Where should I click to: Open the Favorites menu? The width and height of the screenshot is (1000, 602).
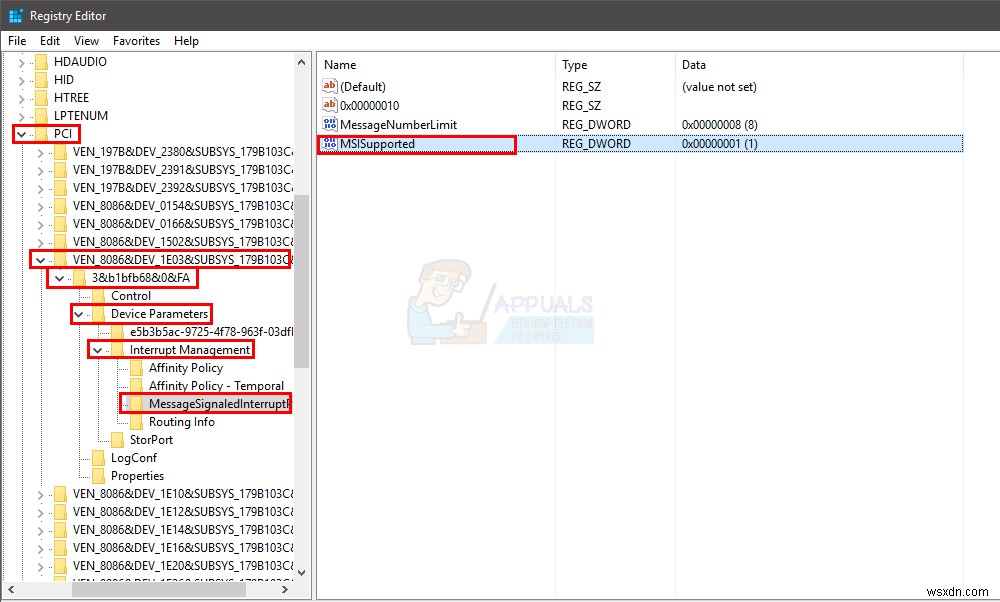click(x=136, y=41)
